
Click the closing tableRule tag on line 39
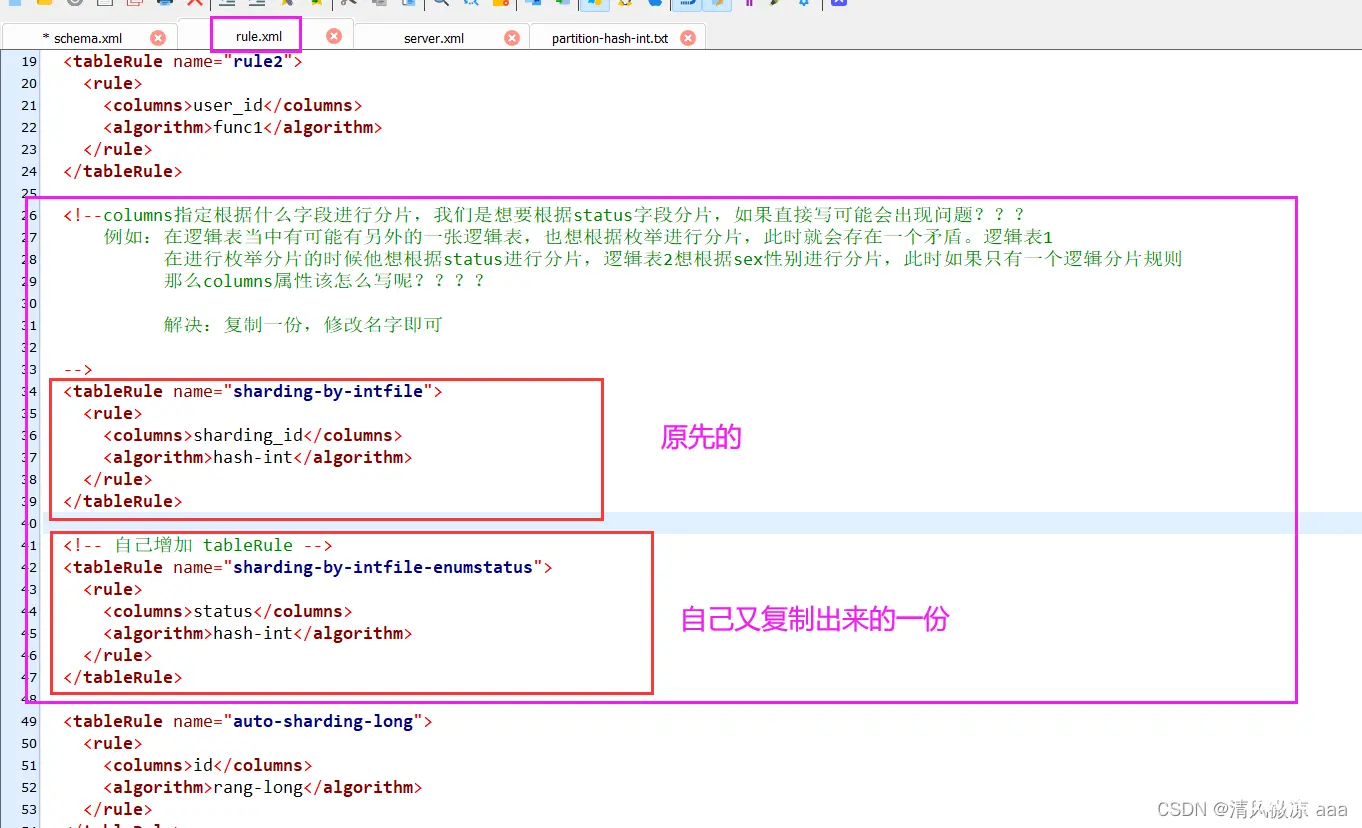123,501
